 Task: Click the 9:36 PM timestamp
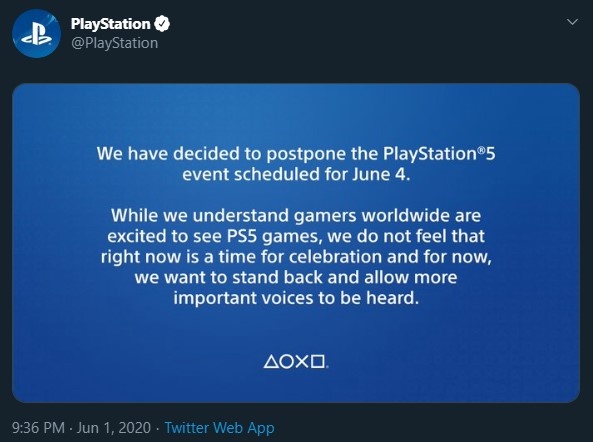click(x=38, y=428)
